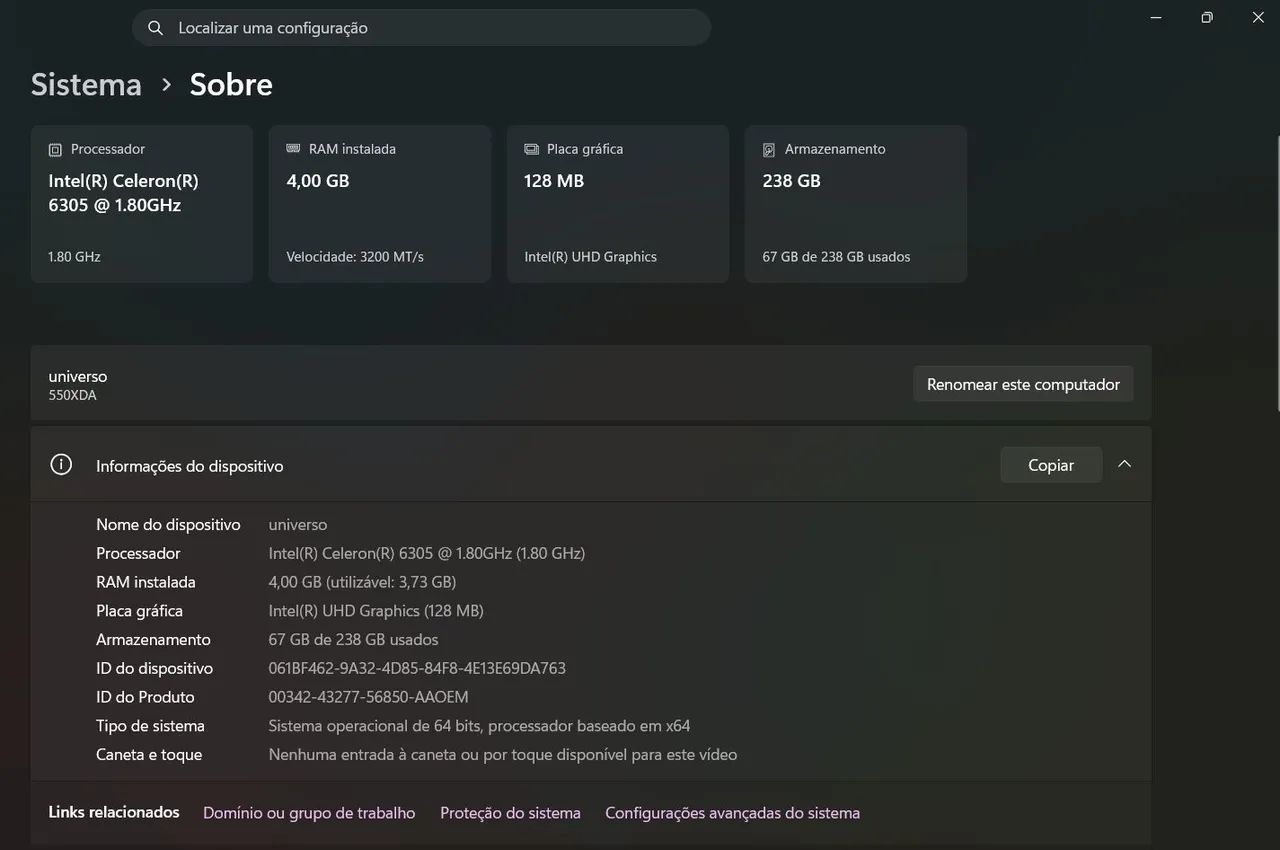Select the ID do Produto value
This screenshot has width=1280, height=850.
(368, 697)
